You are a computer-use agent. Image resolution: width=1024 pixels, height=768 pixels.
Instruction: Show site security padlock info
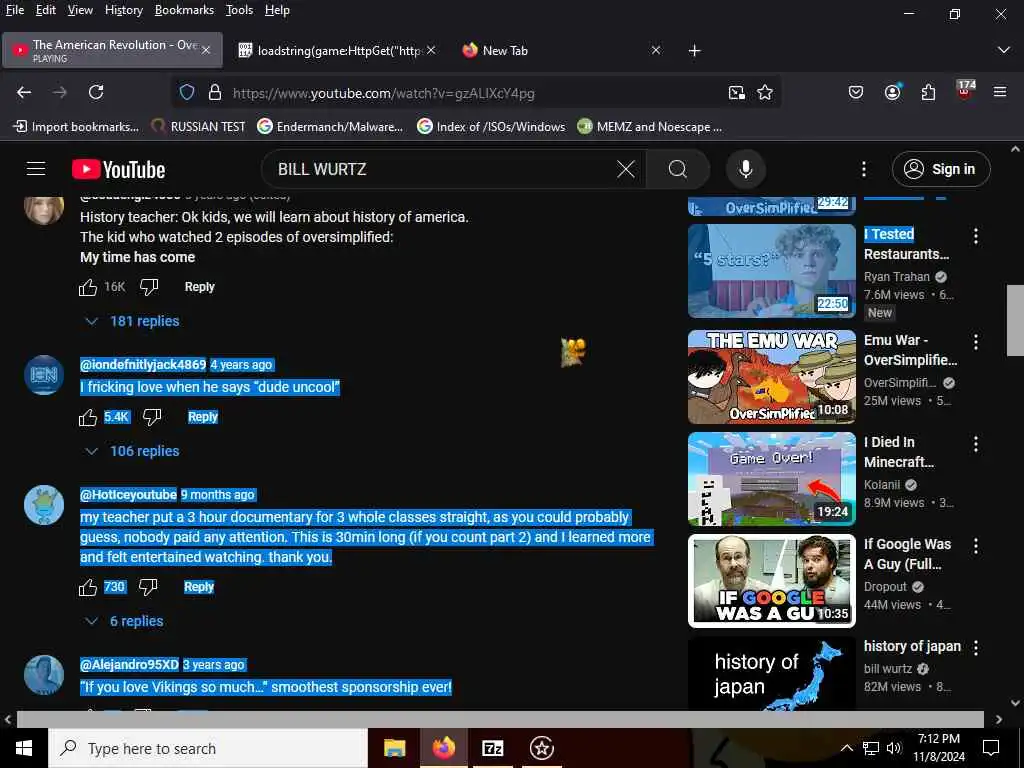214,93
